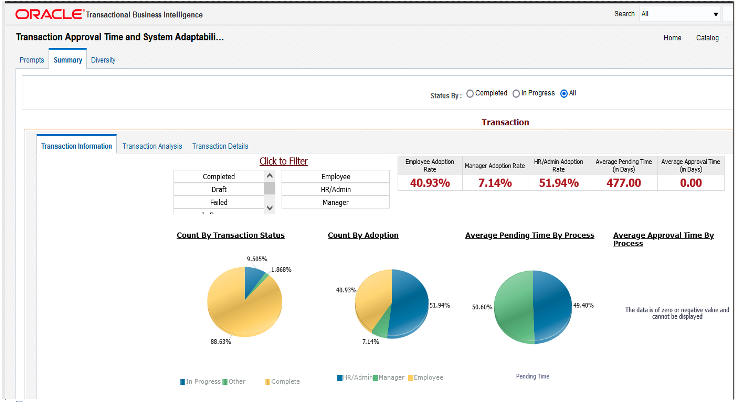Click the Average Pending Time pie chart
Viewport: 735px width, 402px height.
point(533,307)
